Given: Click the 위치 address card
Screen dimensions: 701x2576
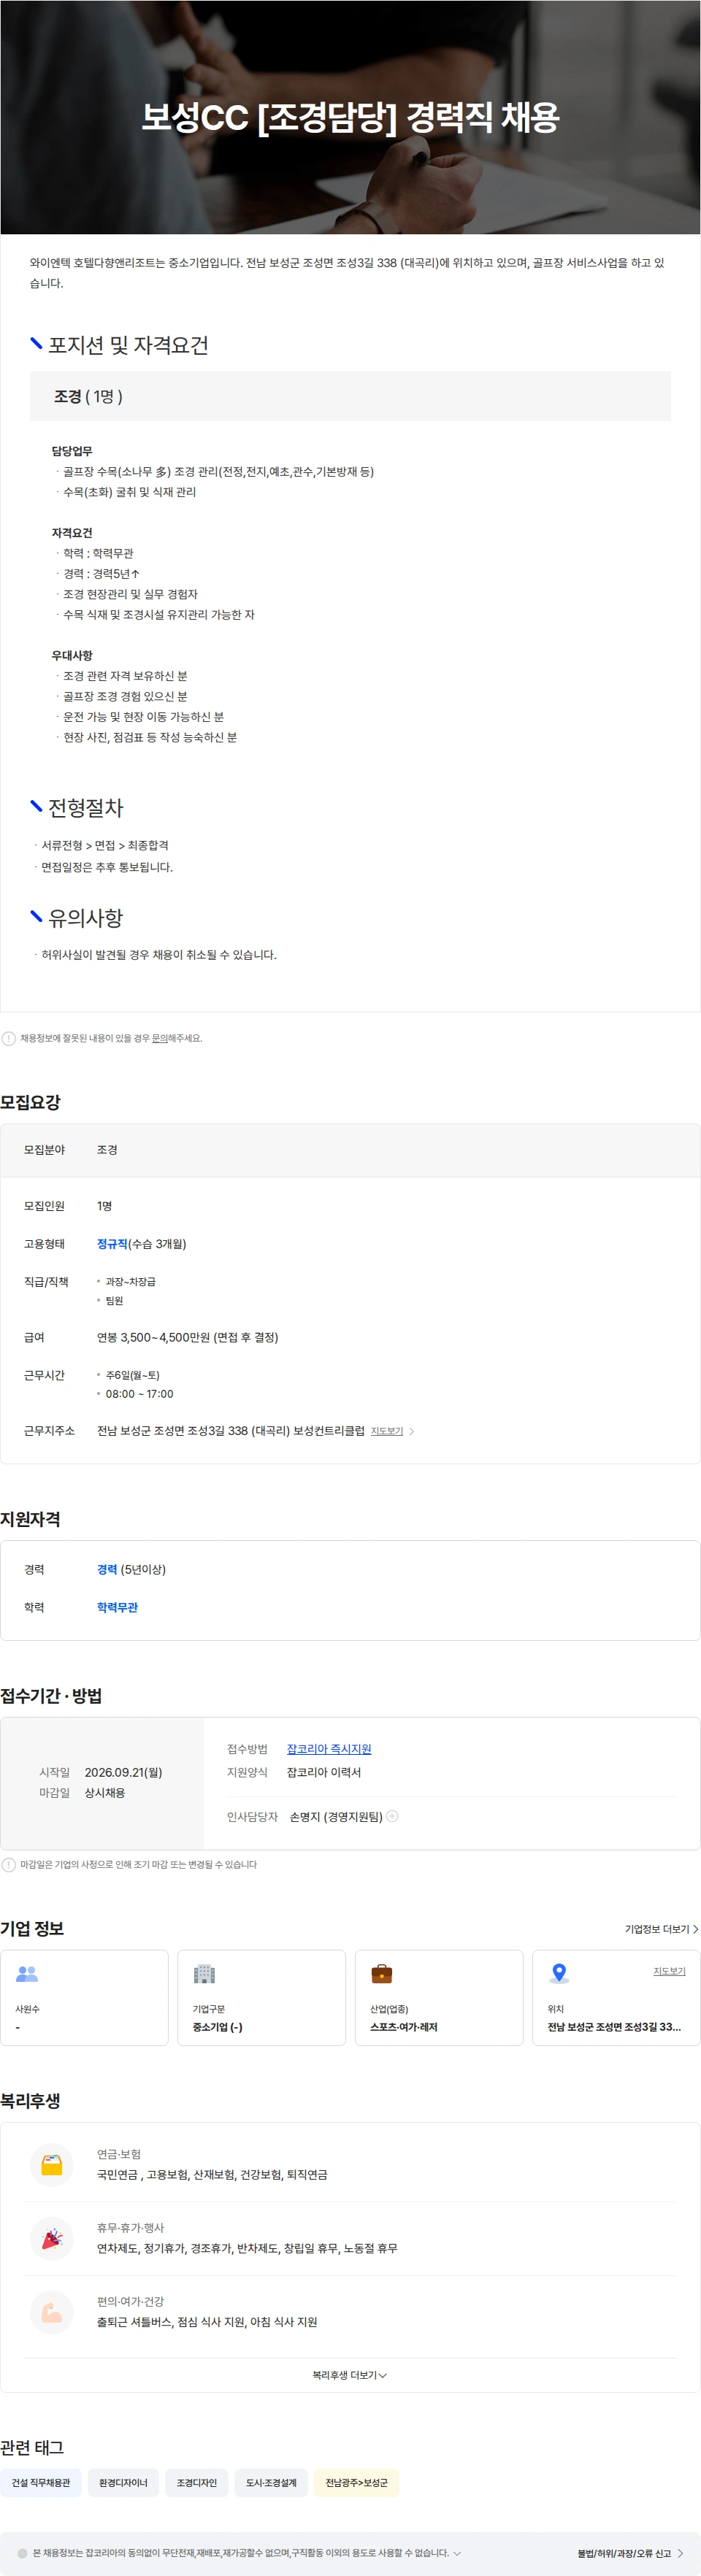Looking at the screenshot, I should (616, 1997).
